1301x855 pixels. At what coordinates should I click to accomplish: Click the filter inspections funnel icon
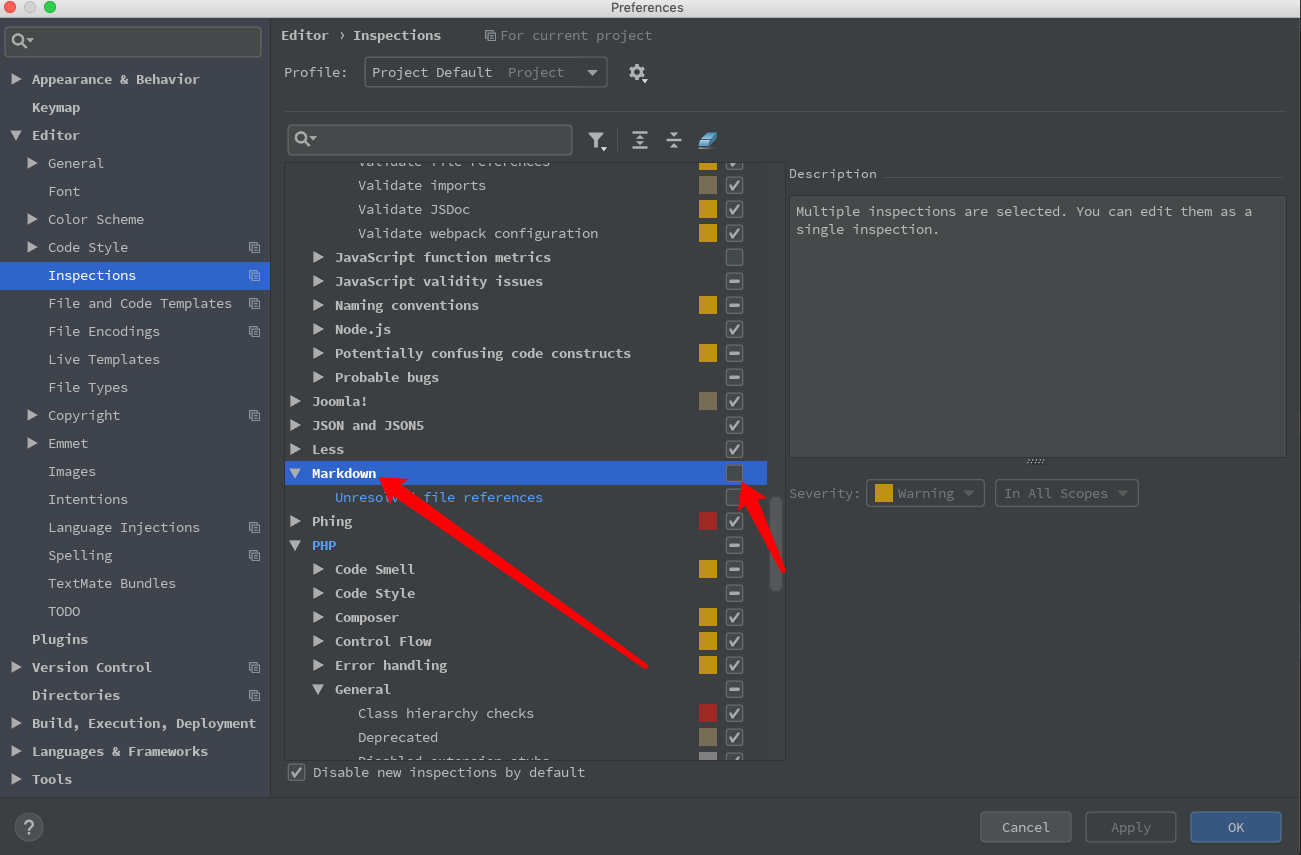pyautogui.click(x=597, y=140)
